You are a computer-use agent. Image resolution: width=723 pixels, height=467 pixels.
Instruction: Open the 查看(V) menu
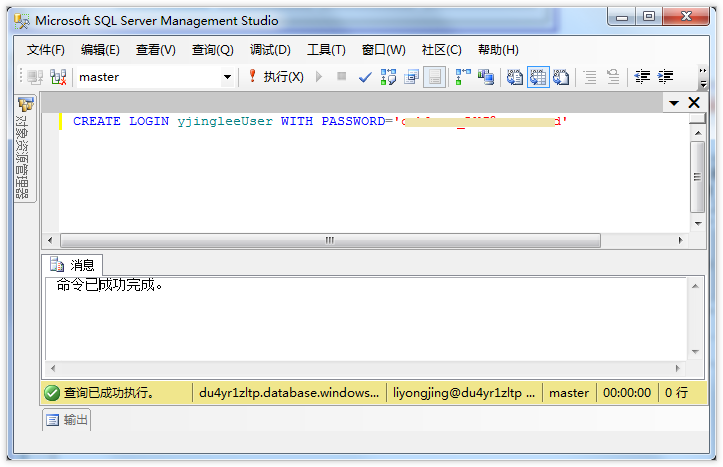pyautogui.click(x=155, y=50)
